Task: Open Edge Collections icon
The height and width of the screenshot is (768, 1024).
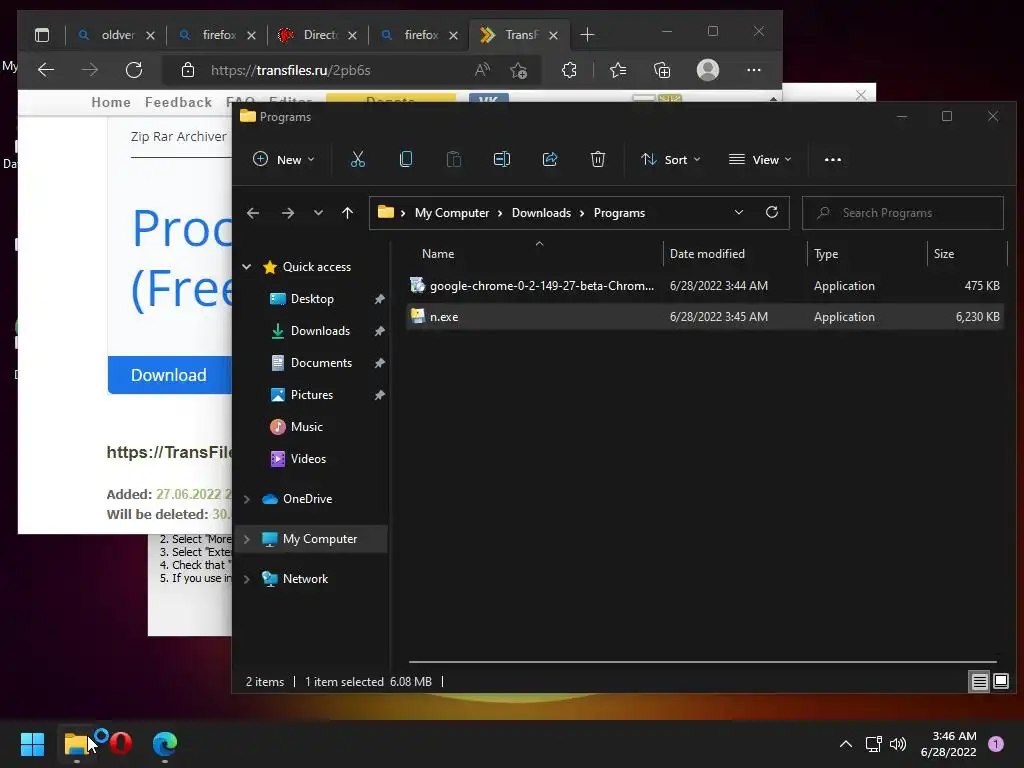Action: pyautogui.click(x=662, y=70)
